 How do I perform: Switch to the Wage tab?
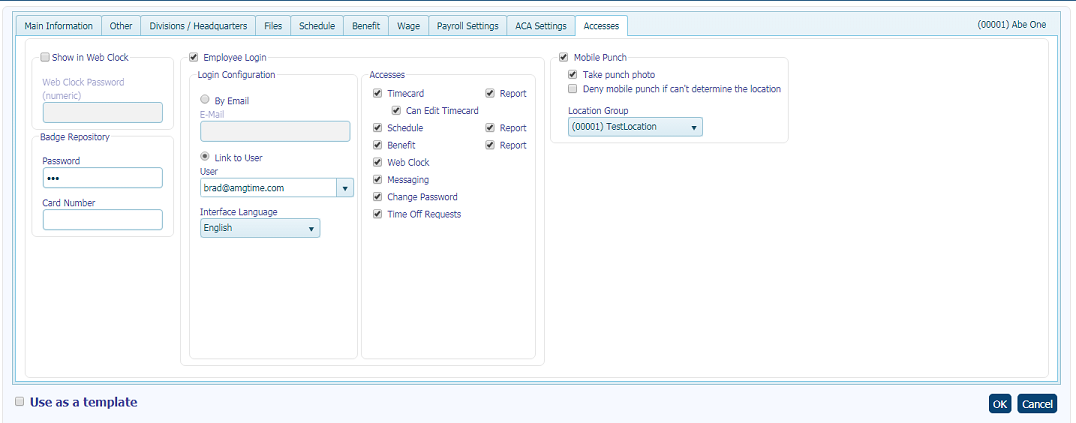[409, 25]
